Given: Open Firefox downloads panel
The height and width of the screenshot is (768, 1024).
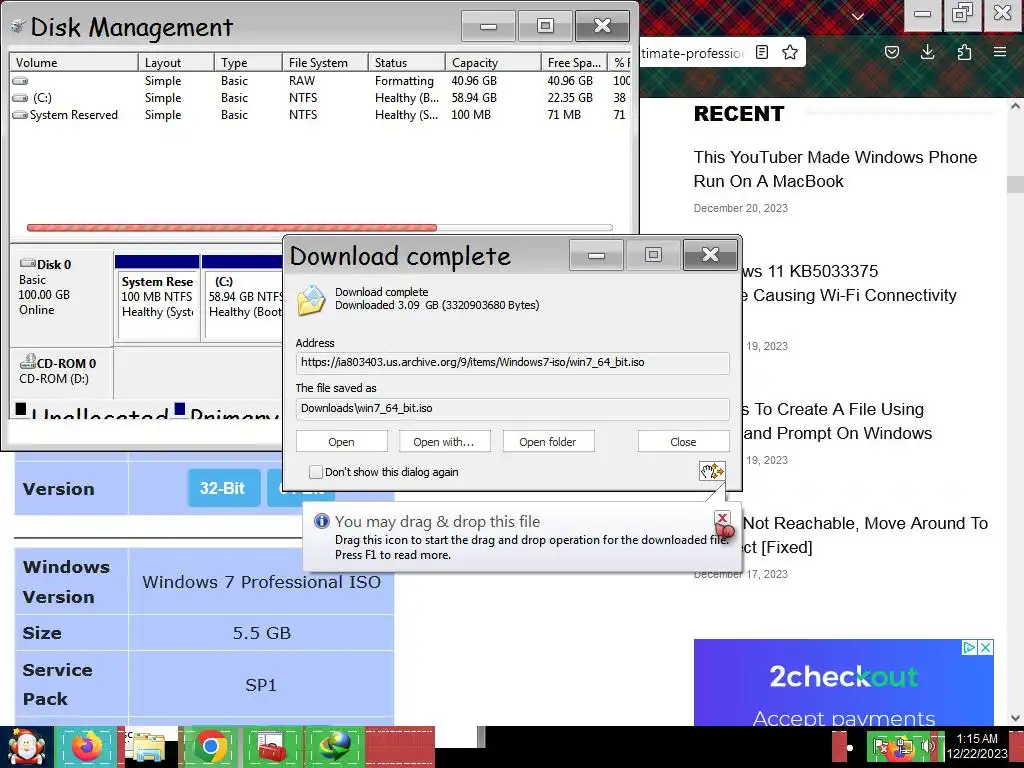Looking at the screenshot, I should [x=927, y=52].
